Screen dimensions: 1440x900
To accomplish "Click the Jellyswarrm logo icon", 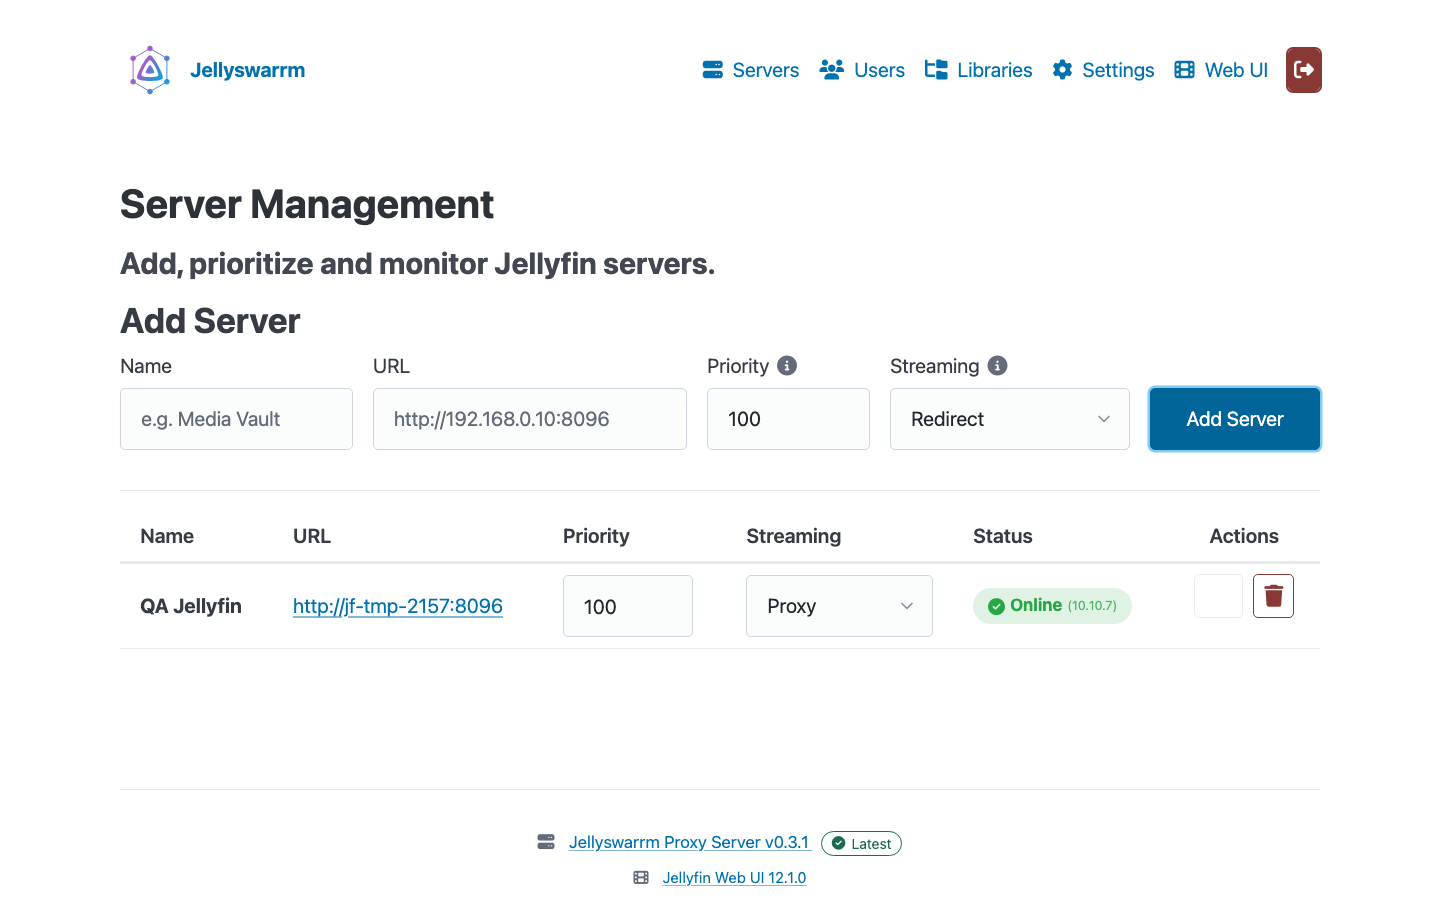I will tap(150, 70).
